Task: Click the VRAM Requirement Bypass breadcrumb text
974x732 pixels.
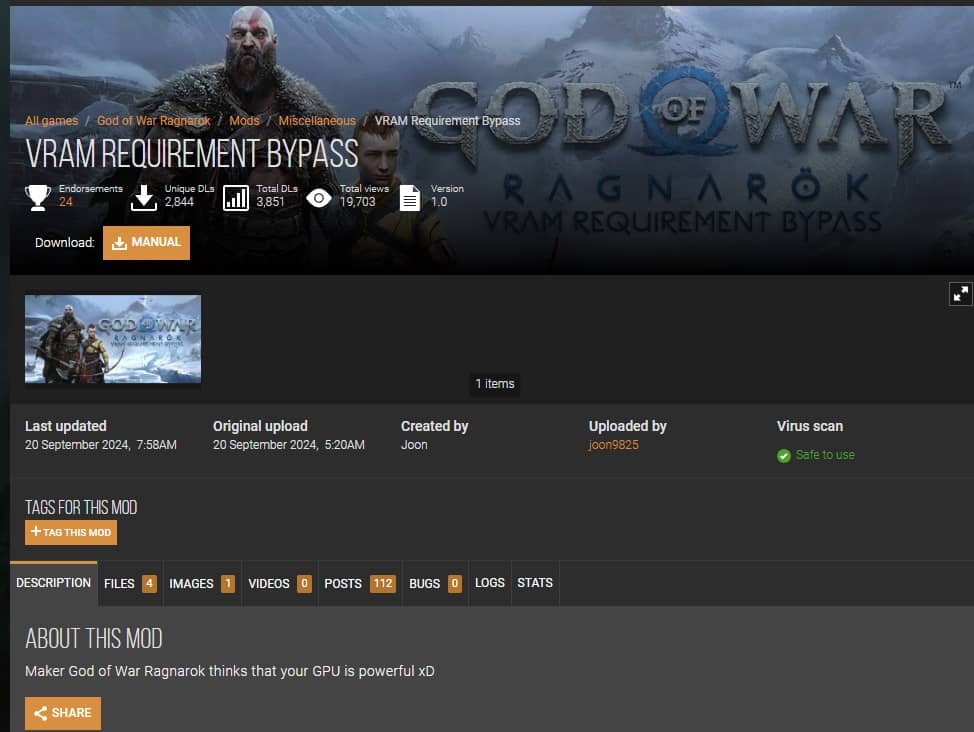Action: tap(447, 121)
